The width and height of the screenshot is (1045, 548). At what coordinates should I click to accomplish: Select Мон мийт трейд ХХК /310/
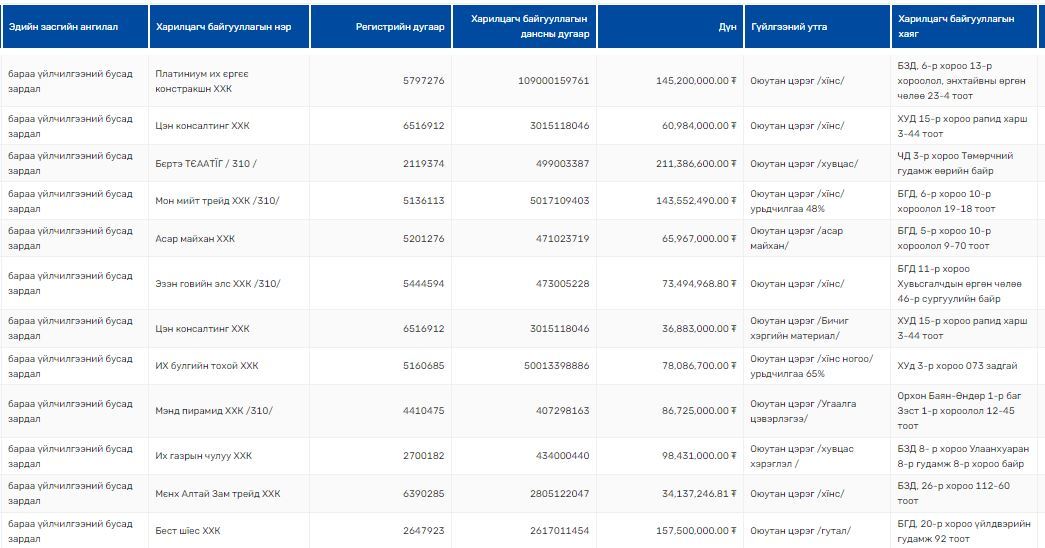(217, 201)
